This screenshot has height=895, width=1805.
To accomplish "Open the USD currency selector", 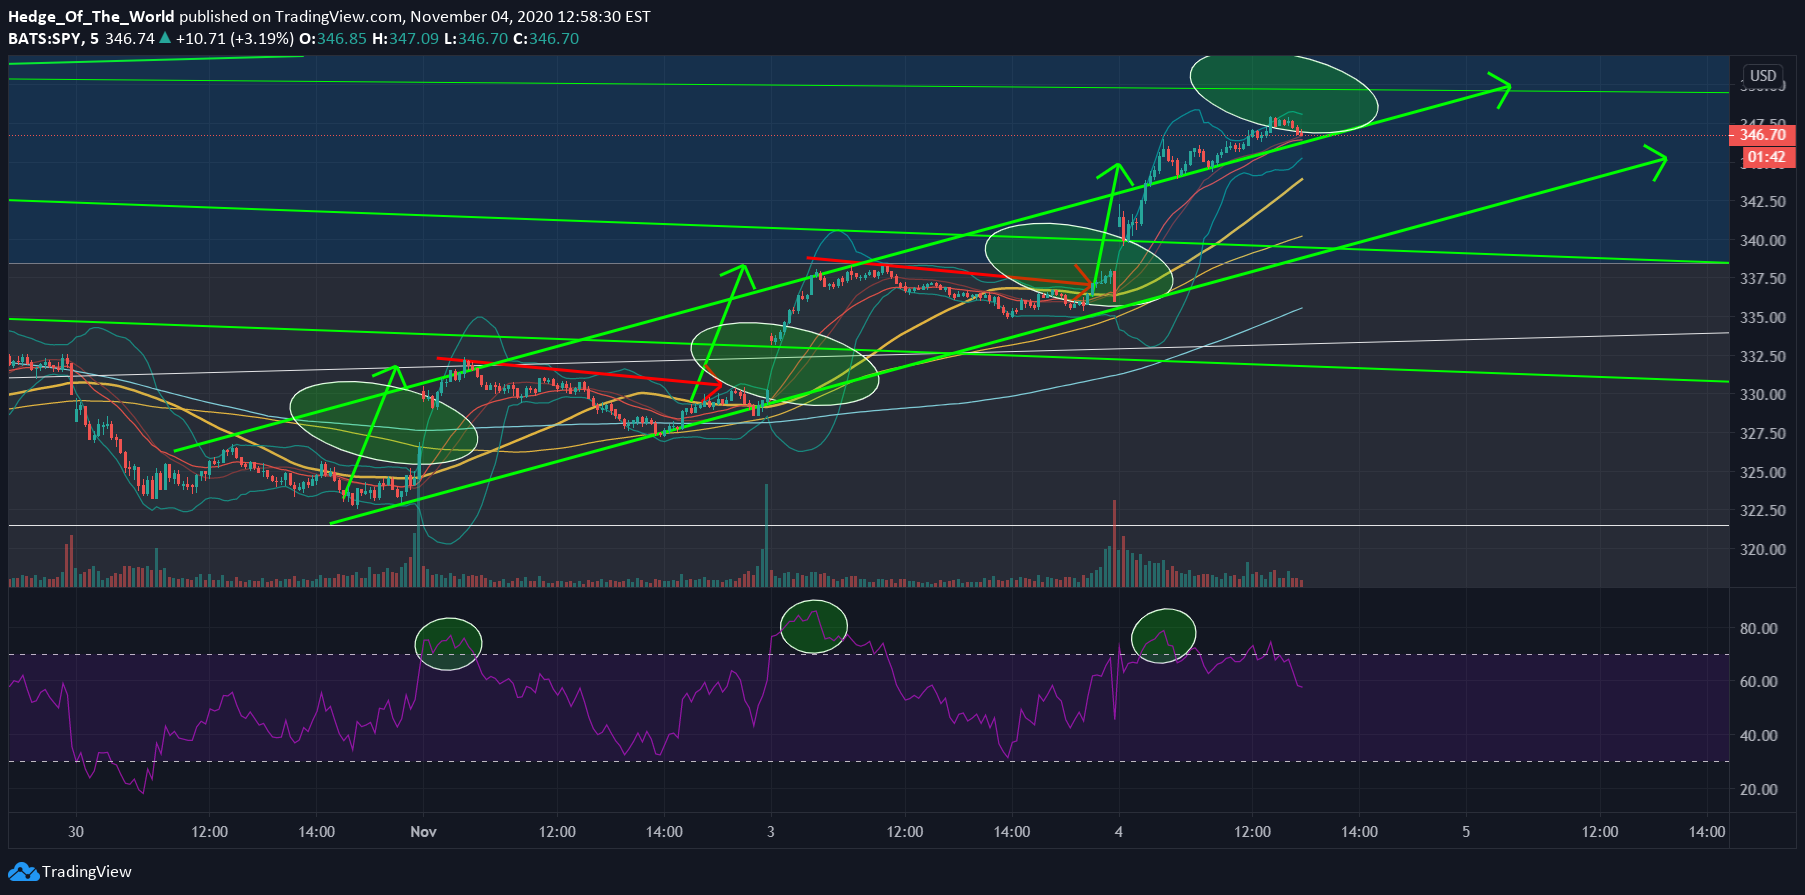I will point(1763,76).
